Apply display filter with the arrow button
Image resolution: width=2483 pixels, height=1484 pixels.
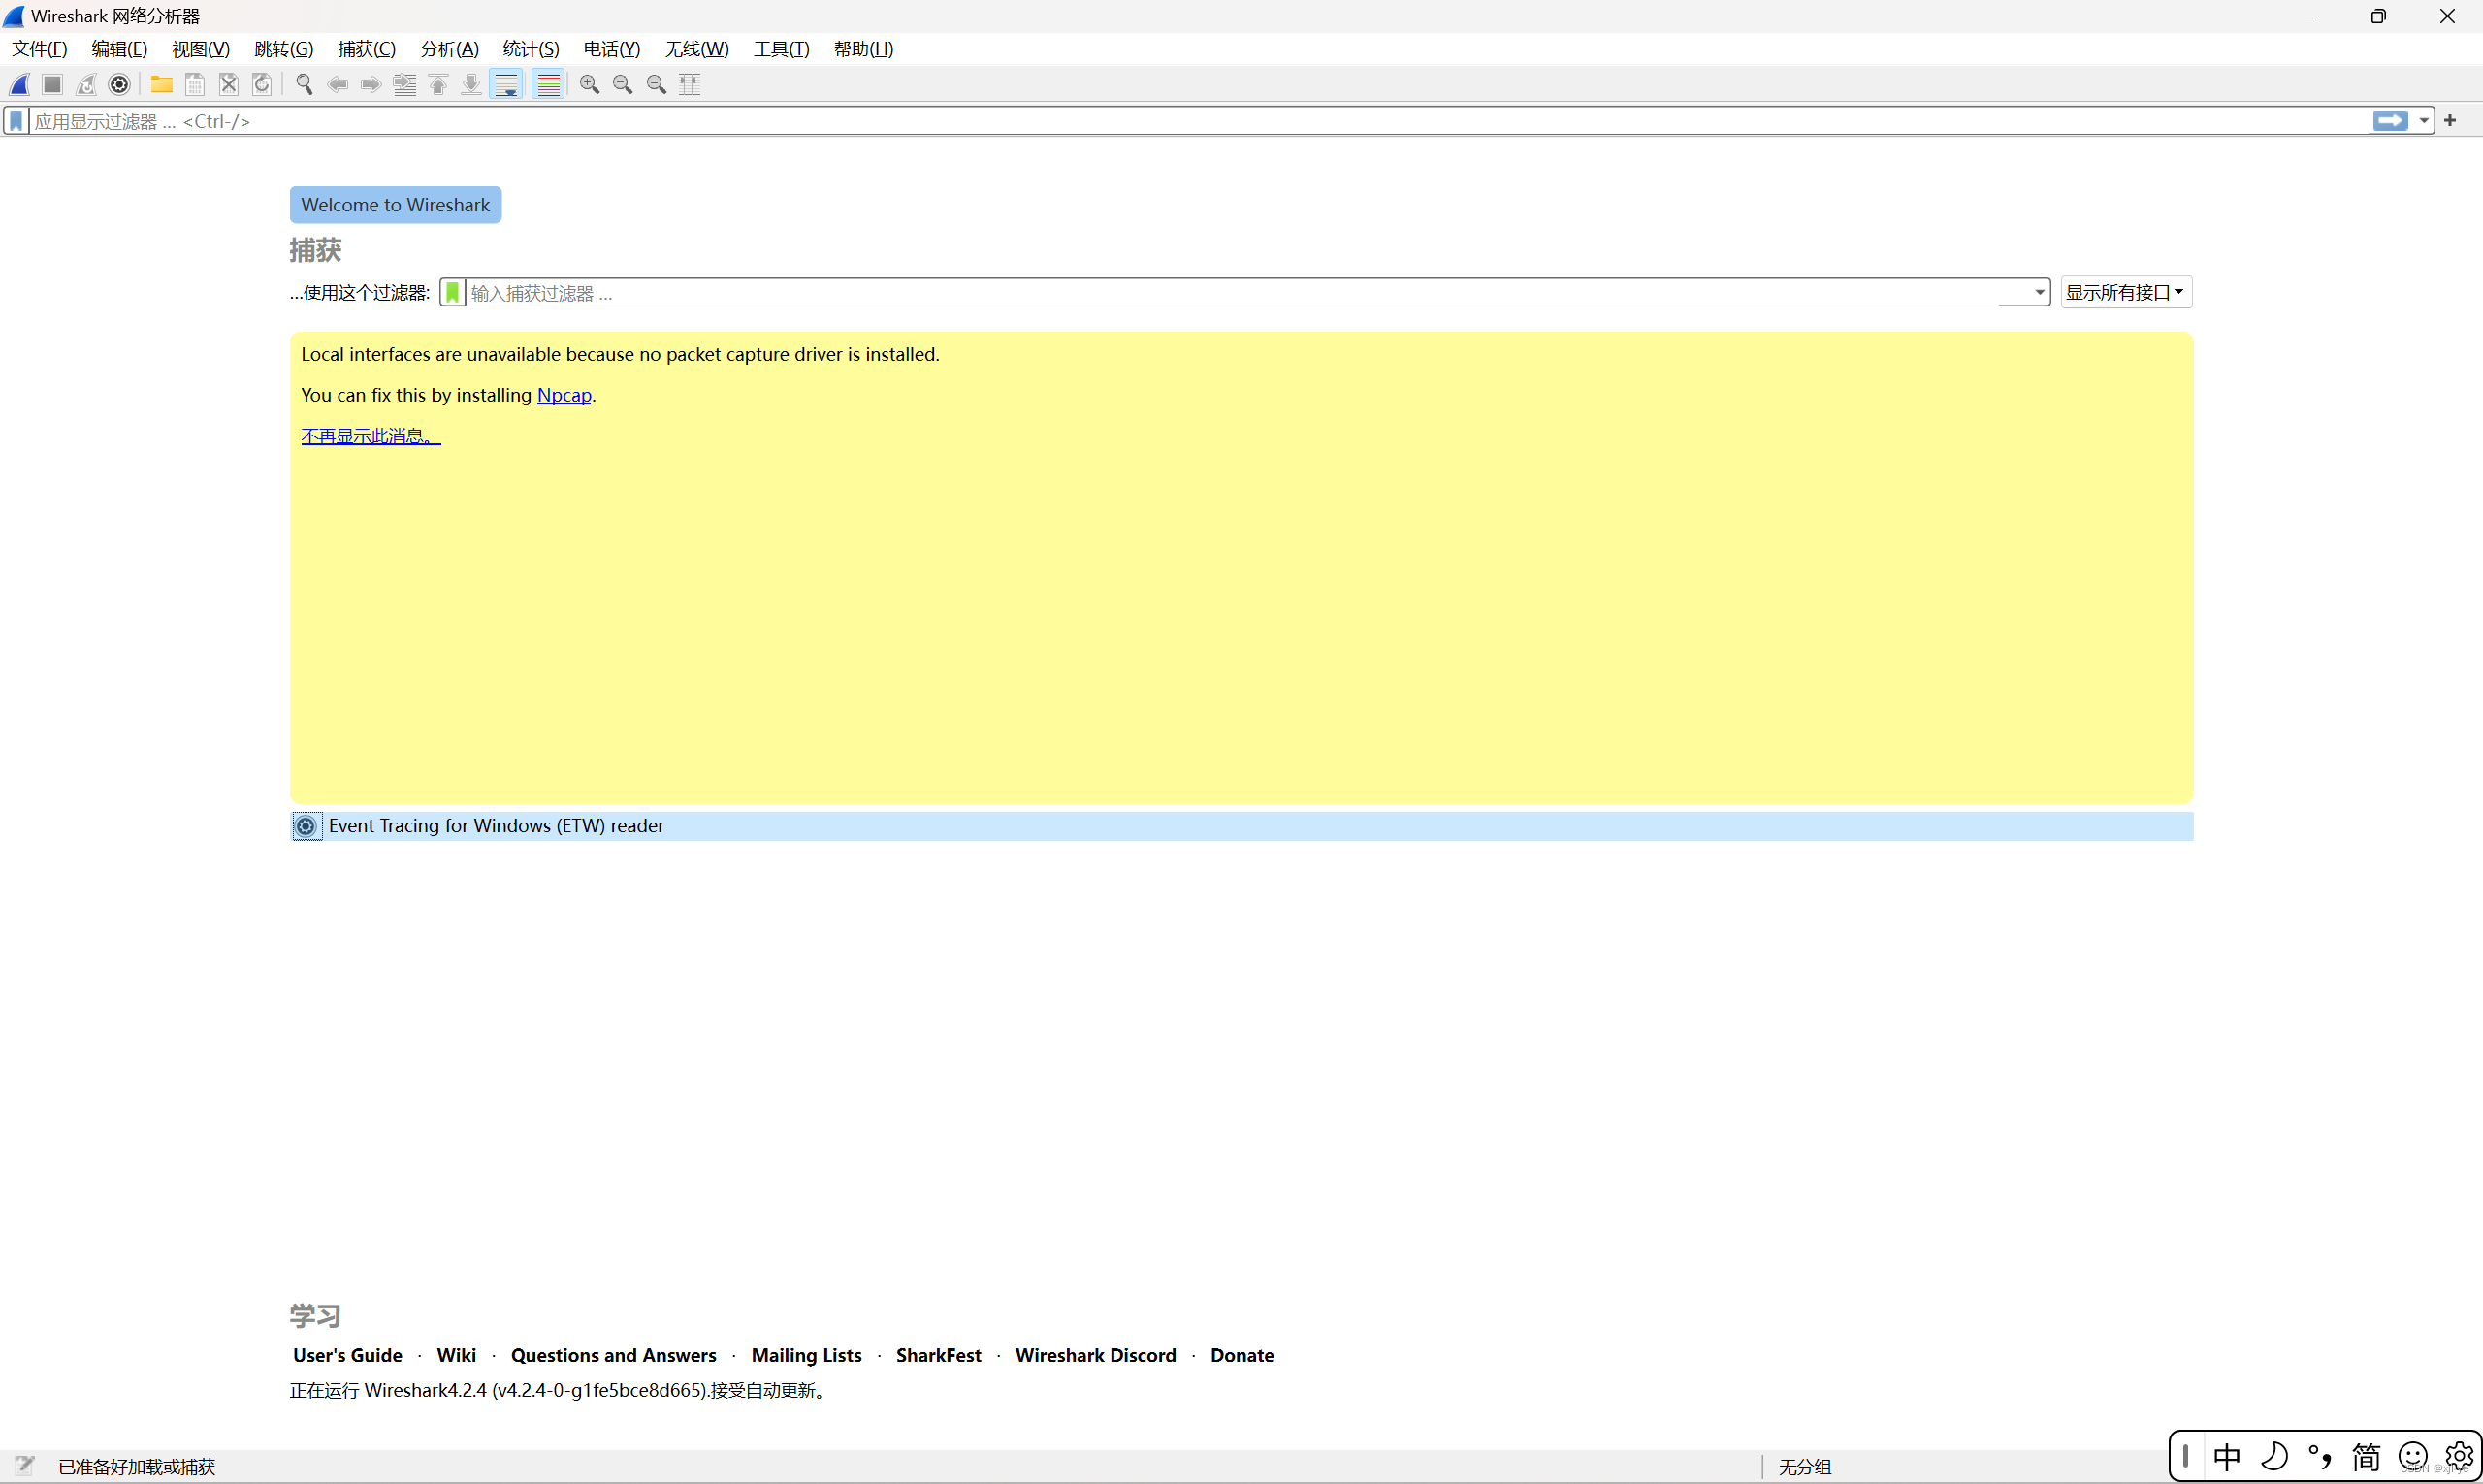(2391, 121)
